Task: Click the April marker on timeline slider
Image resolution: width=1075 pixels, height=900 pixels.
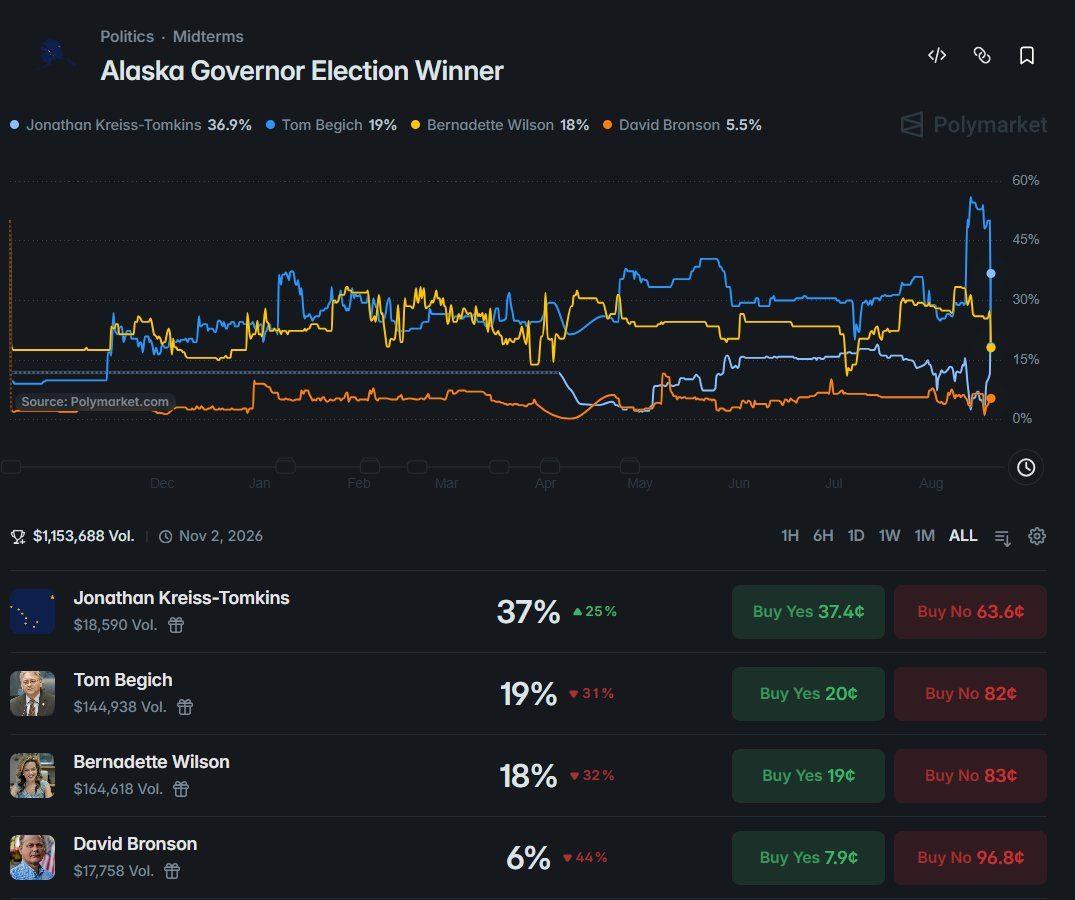Action: pos(550,467)
